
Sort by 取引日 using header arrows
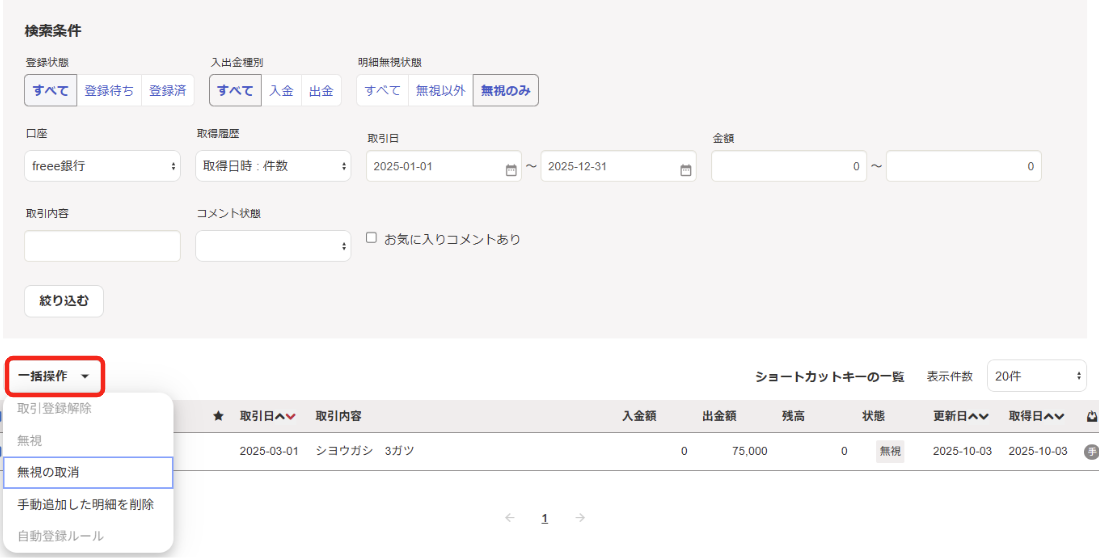[x=285, y=416]
